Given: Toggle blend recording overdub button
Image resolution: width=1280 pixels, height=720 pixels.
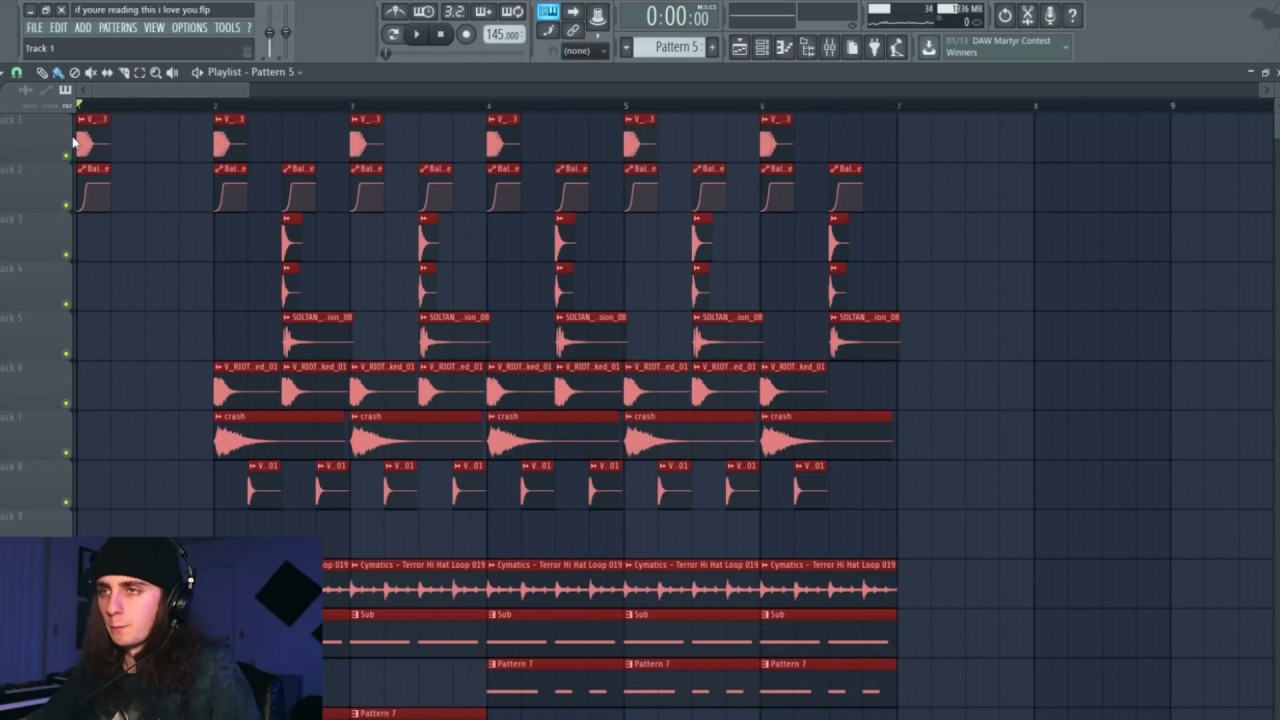Looking at the screenshot, I should [x=484, y=11].
